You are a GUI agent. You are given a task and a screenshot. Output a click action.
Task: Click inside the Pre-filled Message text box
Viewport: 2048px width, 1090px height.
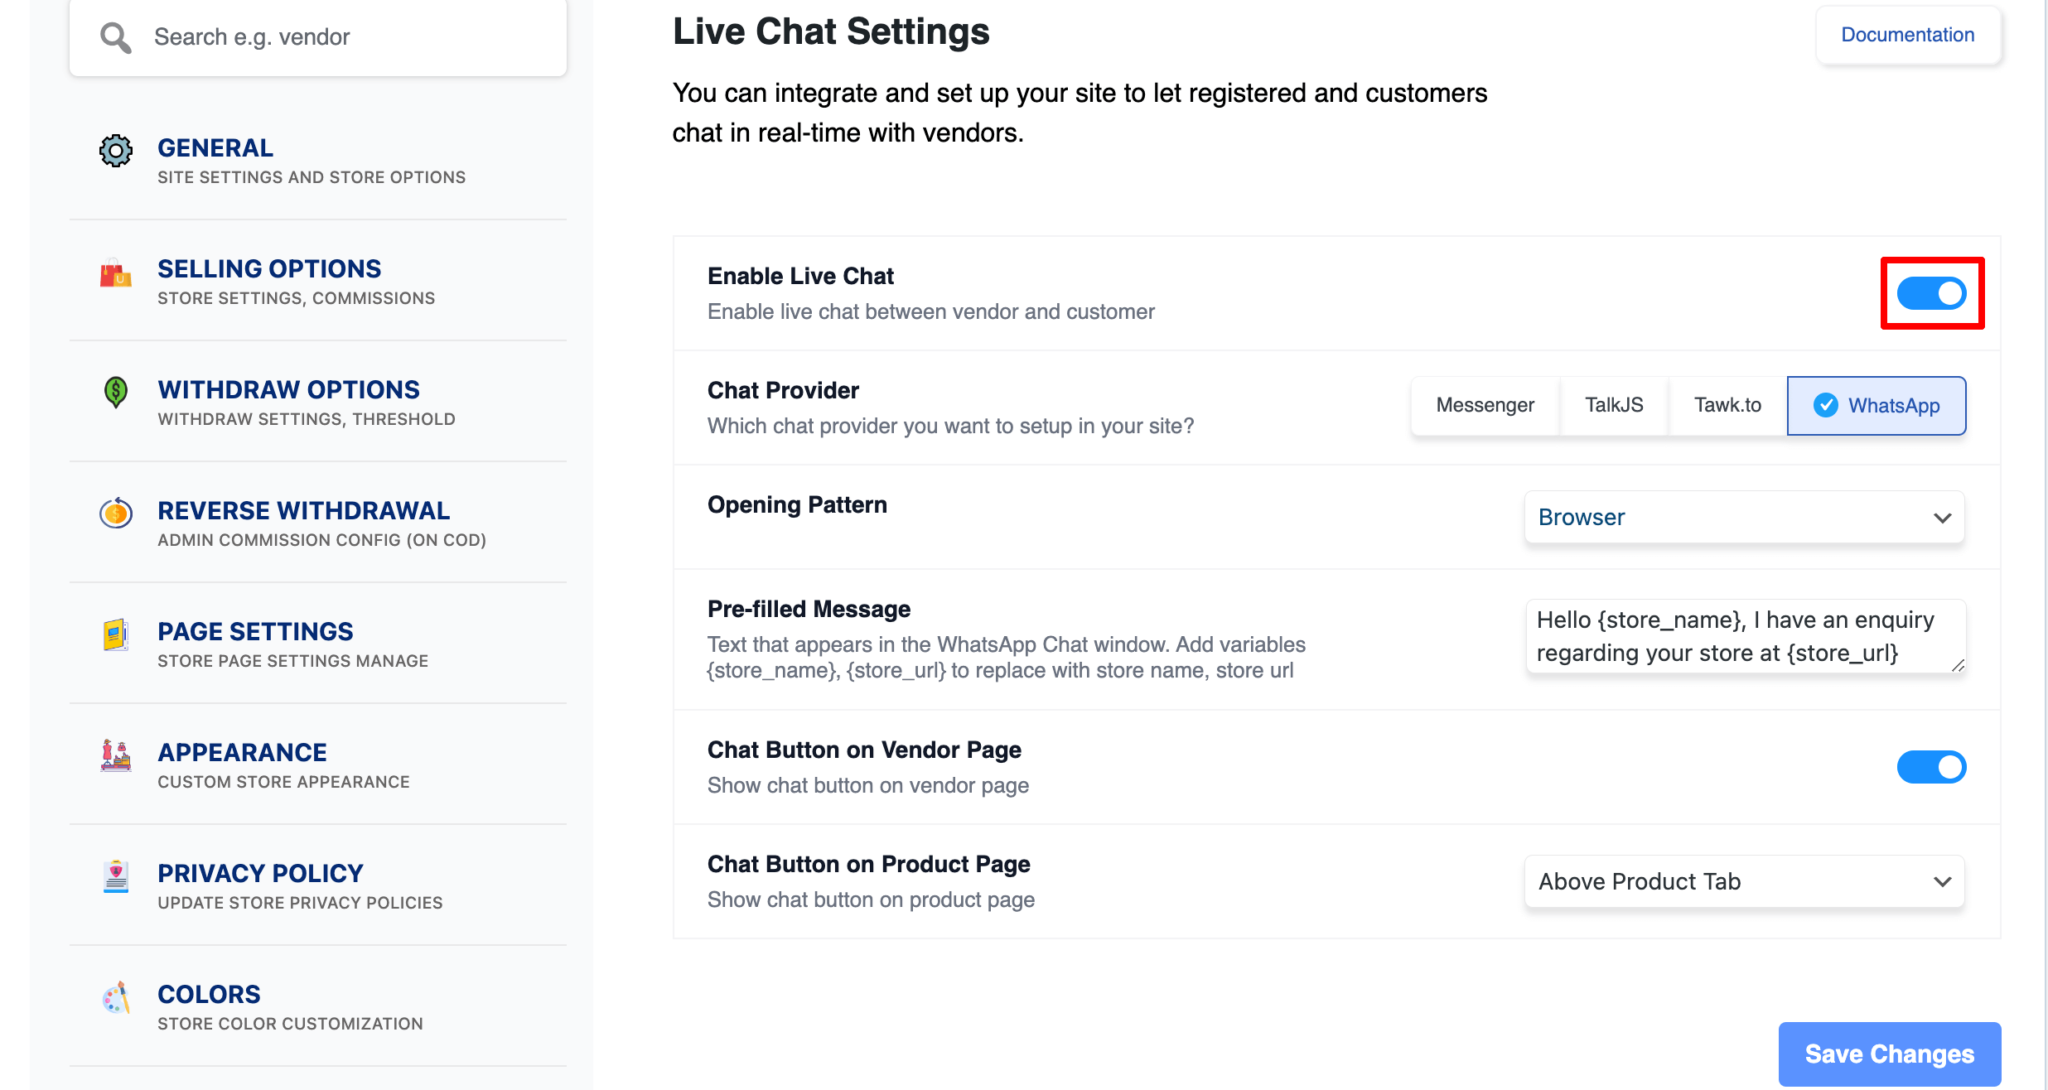click(x=1744, y=636)
